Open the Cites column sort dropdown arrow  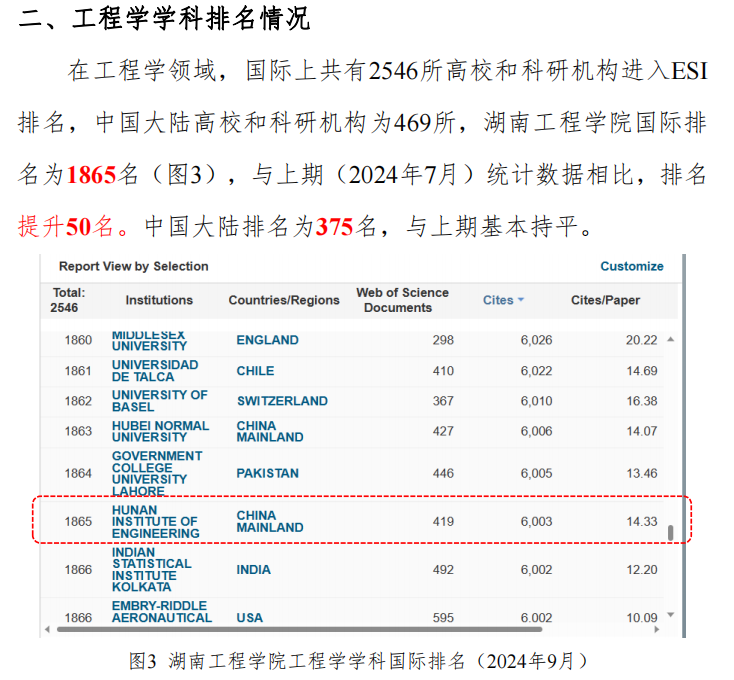[x=521, y=300]
